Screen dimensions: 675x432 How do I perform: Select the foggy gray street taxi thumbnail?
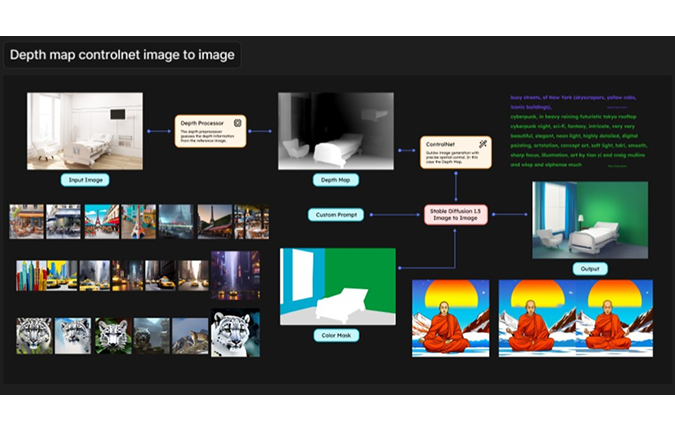tap(95, 275)
